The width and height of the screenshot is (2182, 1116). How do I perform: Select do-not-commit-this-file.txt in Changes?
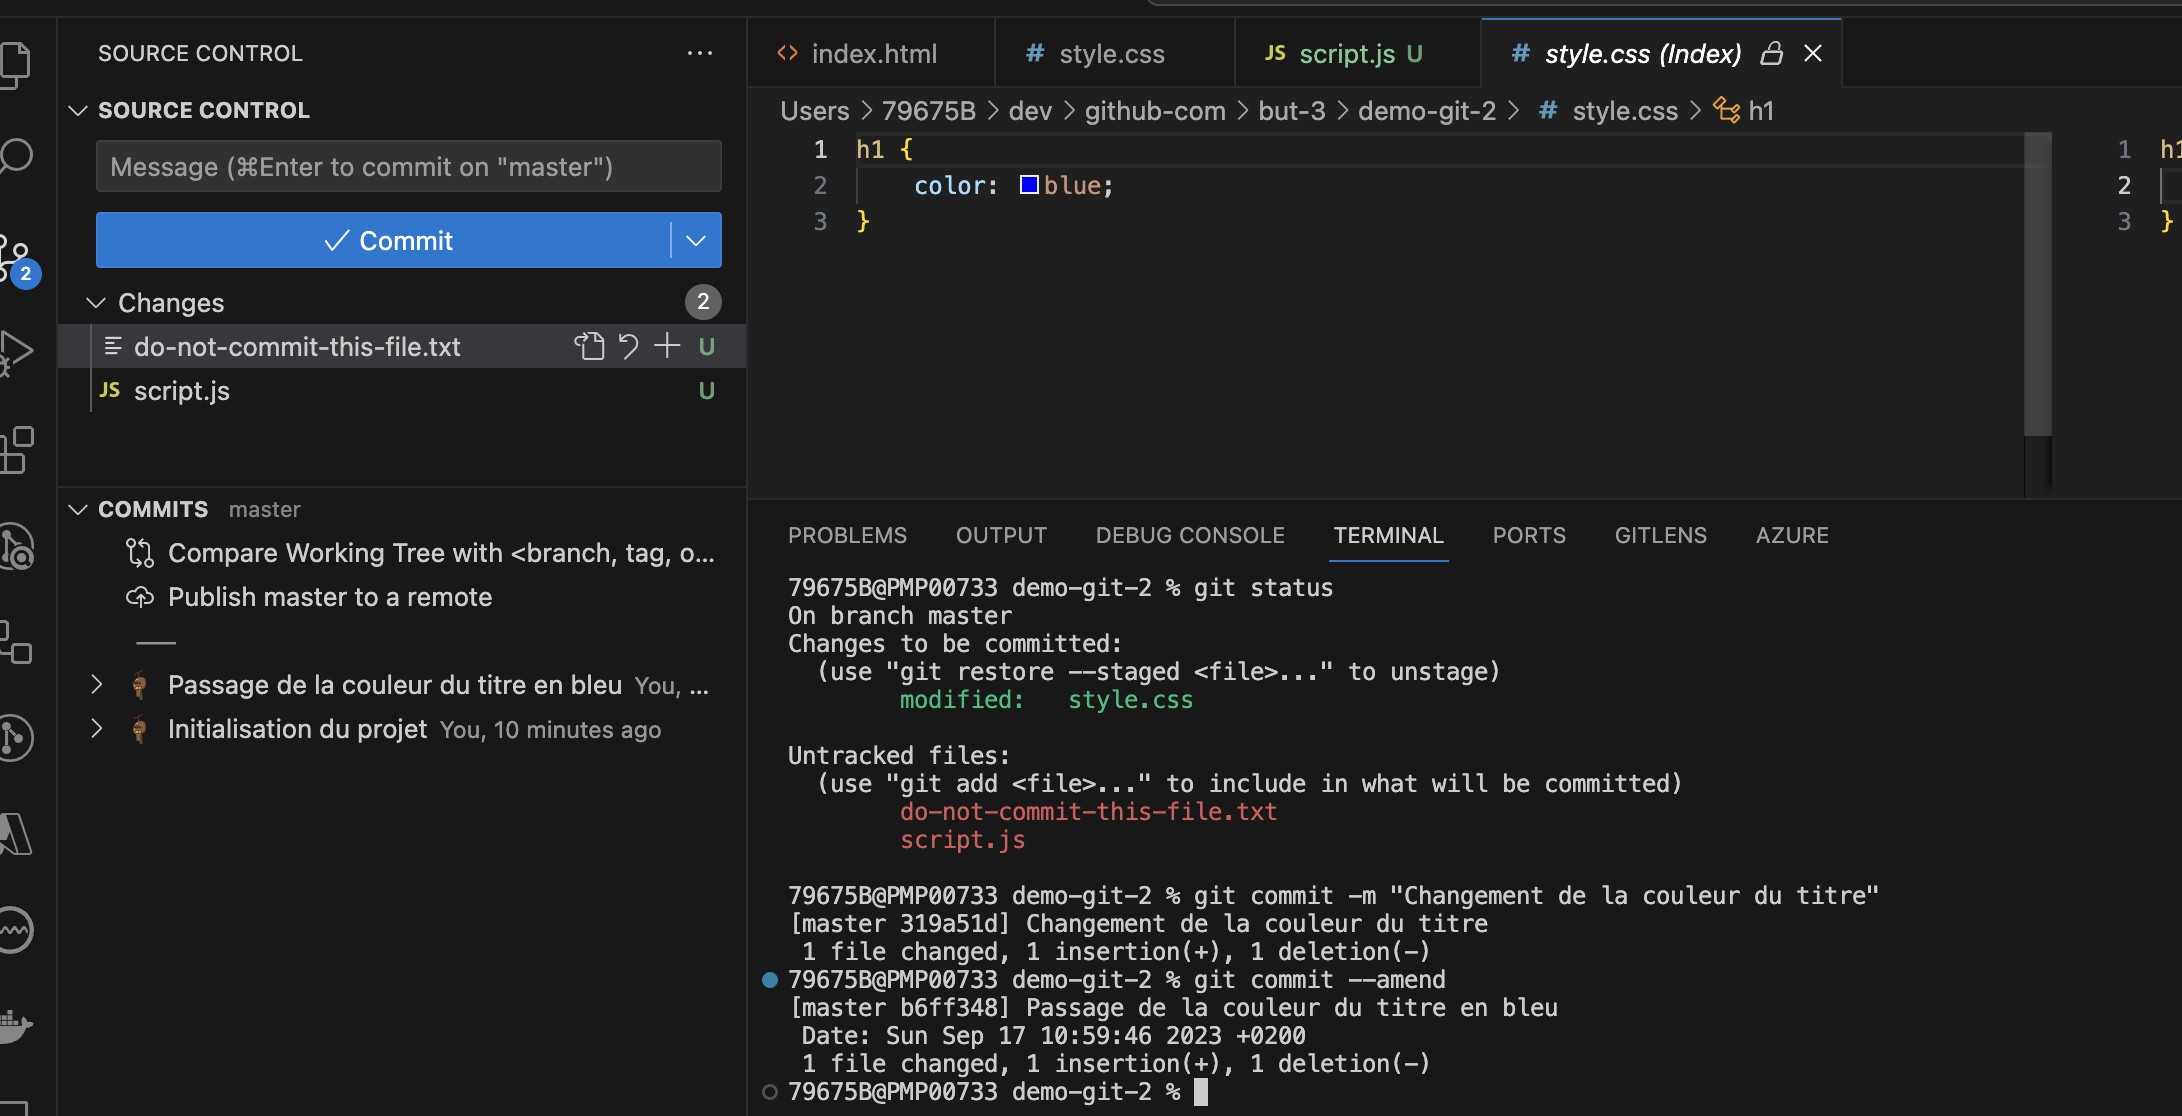pyautogui.click(x=403, y=346)
